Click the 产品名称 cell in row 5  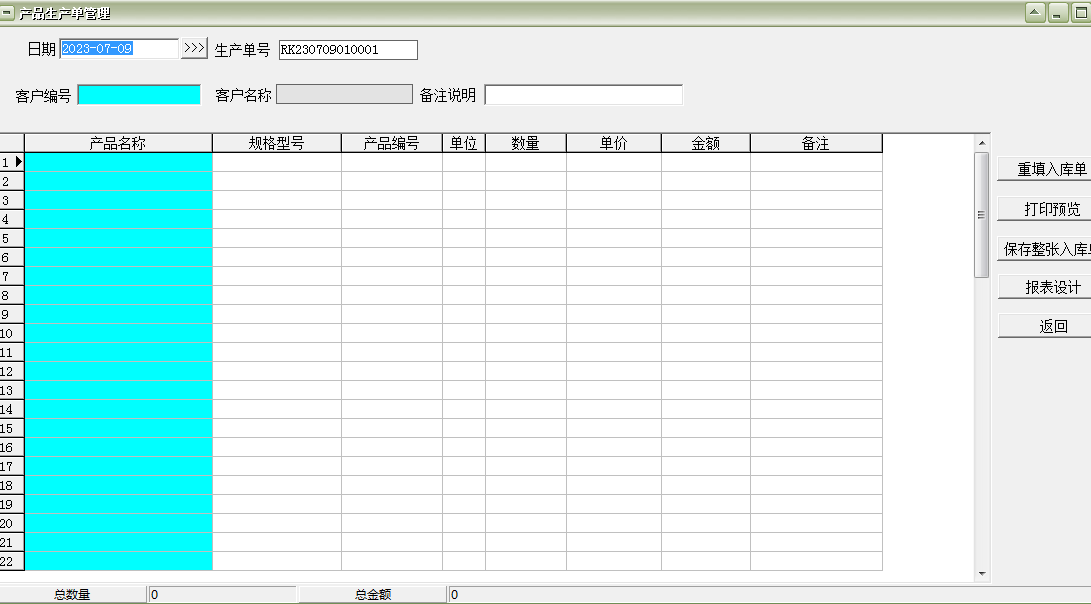coord(118,238)
